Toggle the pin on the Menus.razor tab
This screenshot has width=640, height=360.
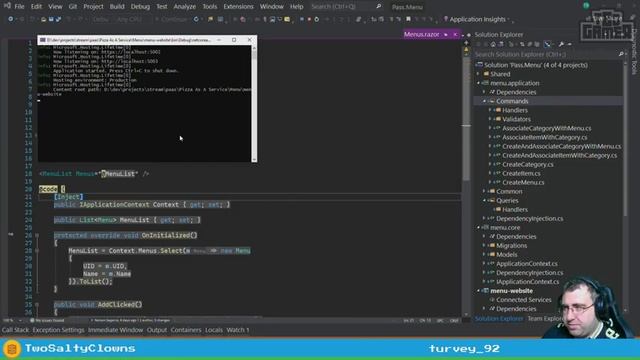point(446,35)
